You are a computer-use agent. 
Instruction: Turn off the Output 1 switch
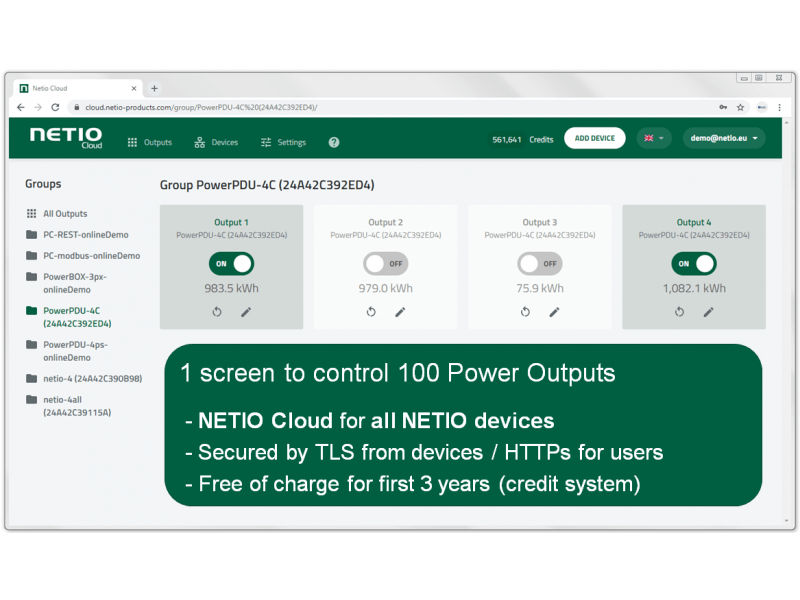click(x=231, y=264)
